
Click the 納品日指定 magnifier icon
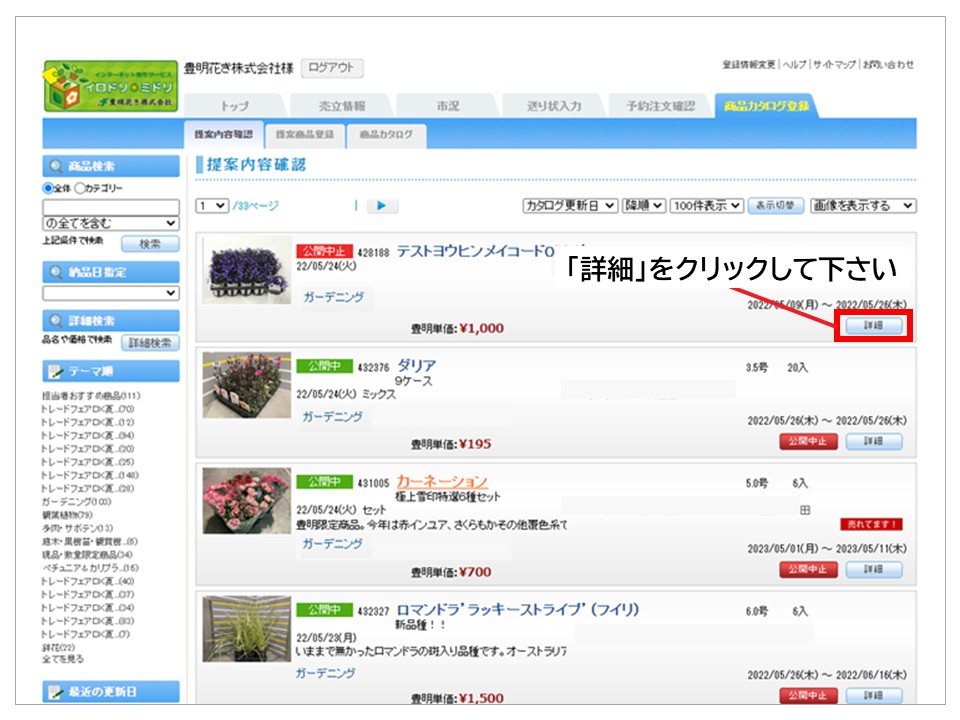(x=54, y=272)
